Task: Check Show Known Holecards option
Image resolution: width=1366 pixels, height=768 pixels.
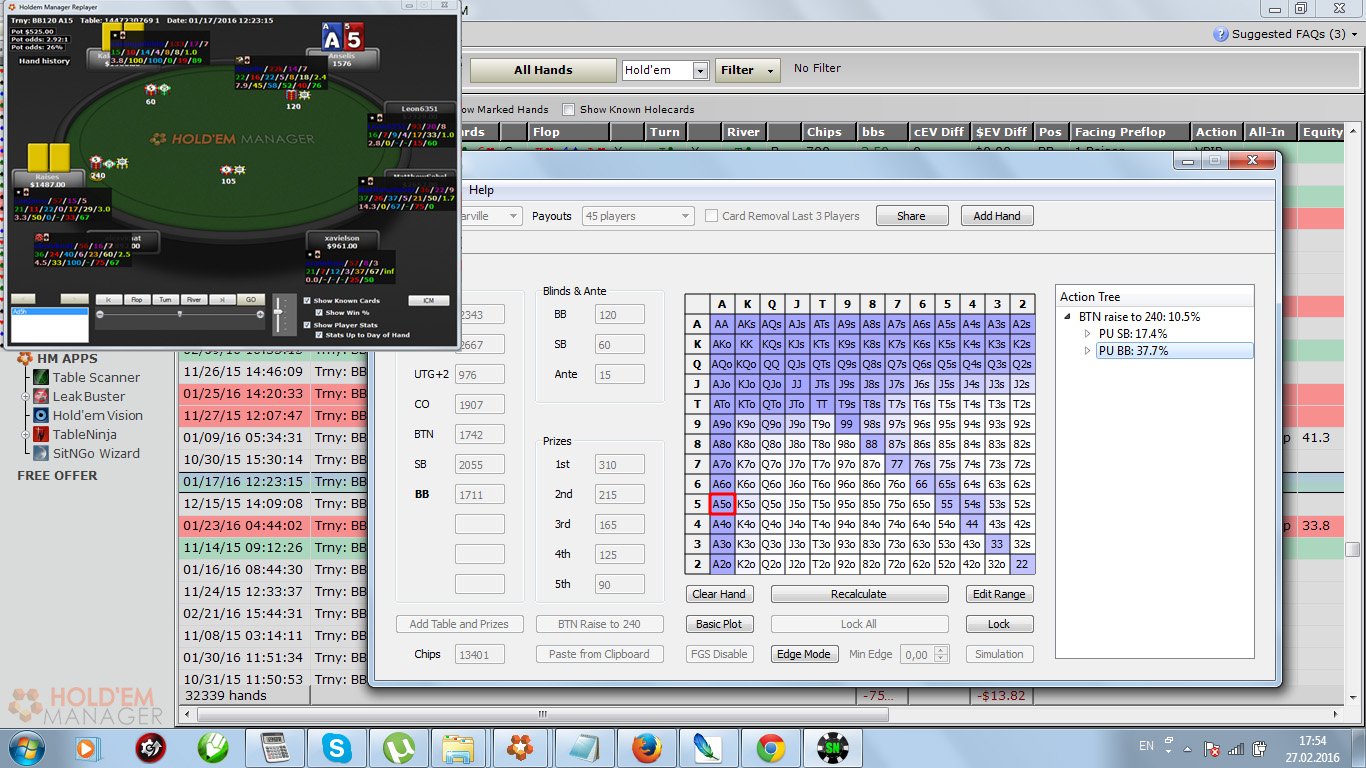Action: click(569, 109)
